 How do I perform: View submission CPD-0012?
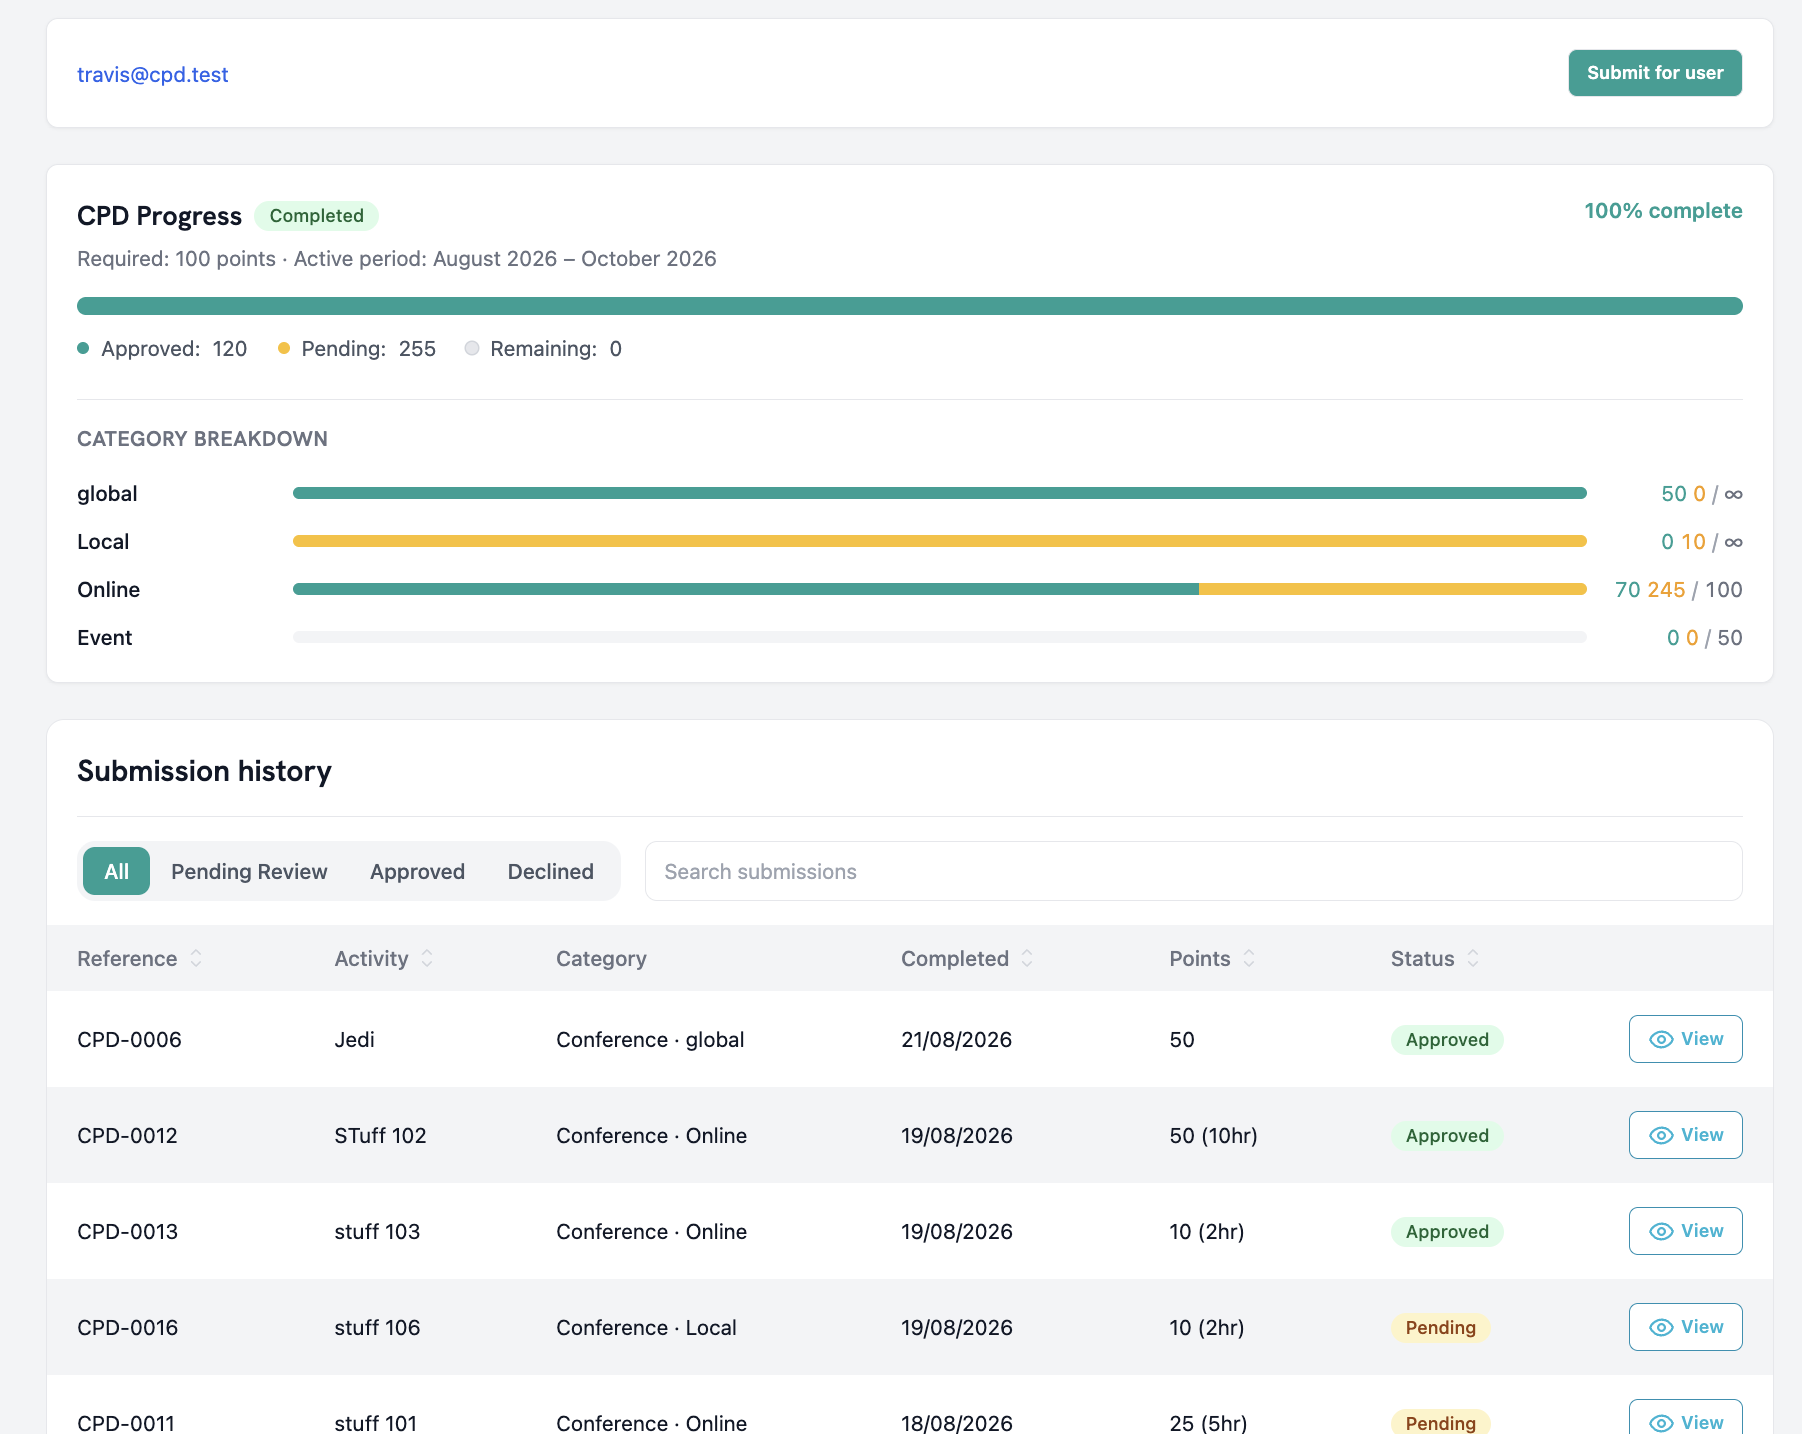(x=1685, y=1135)
